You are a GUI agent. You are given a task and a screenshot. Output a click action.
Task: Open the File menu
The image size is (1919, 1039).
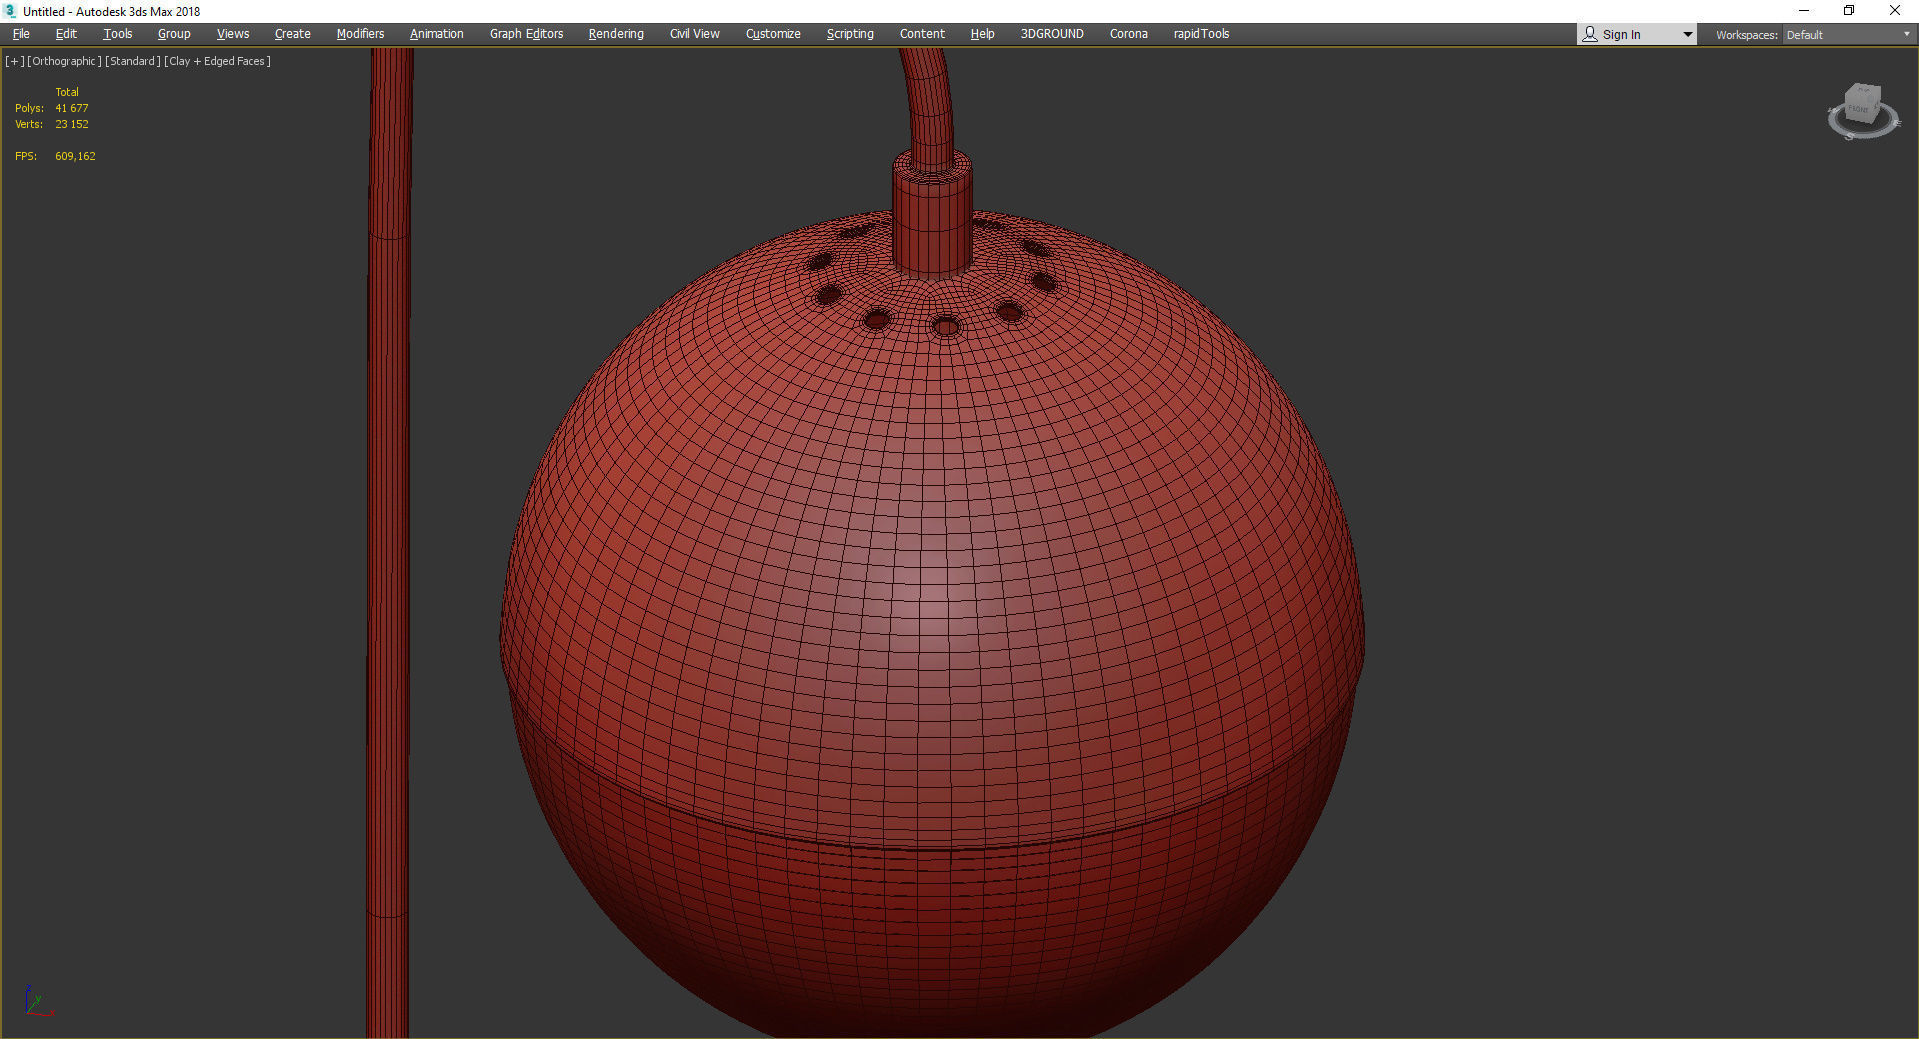(21, 34)
